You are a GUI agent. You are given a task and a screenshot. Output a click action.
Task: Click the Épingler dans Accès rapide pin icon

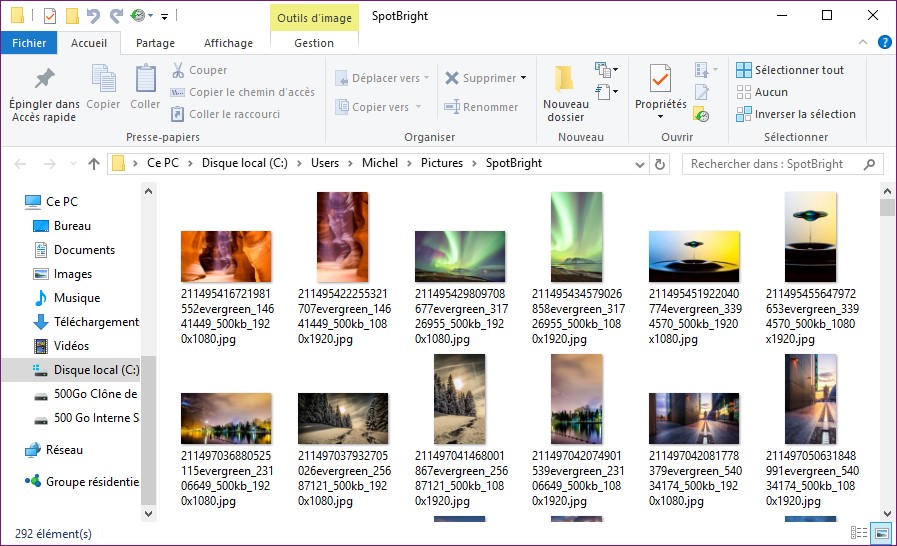(x=44, y=79)
